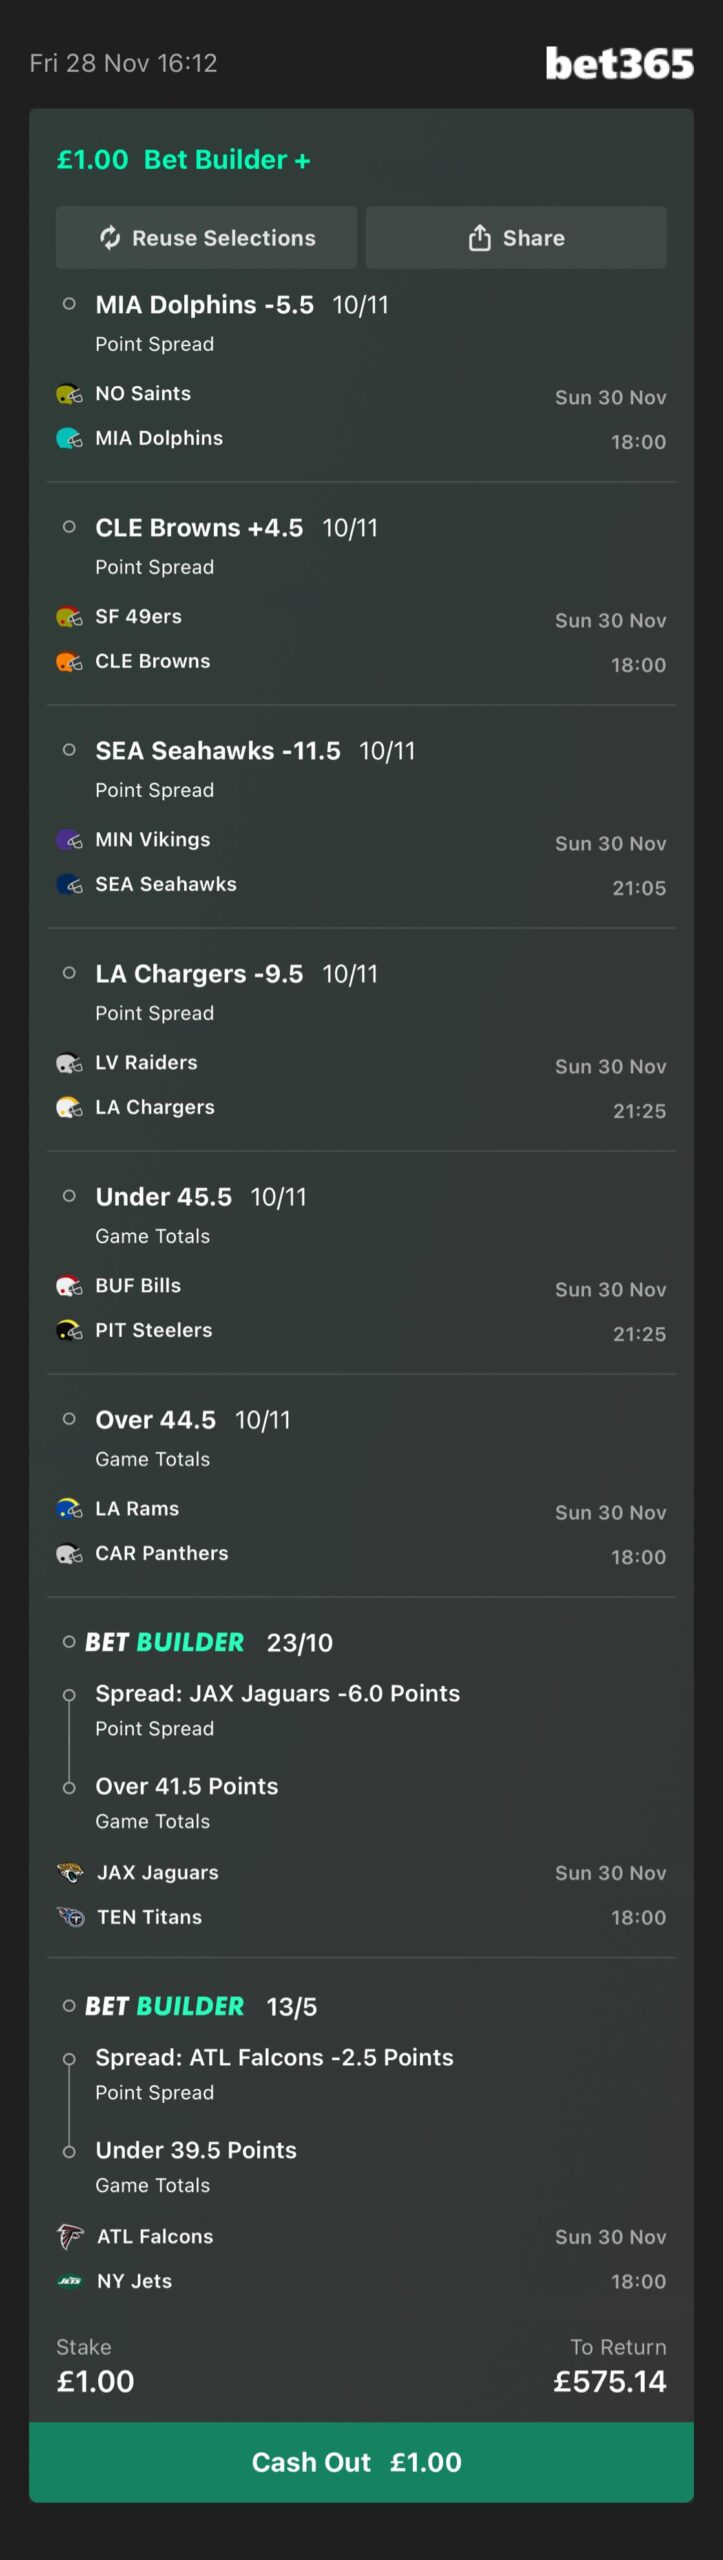Select the Under 45.5 status circle

(69, 1196)
